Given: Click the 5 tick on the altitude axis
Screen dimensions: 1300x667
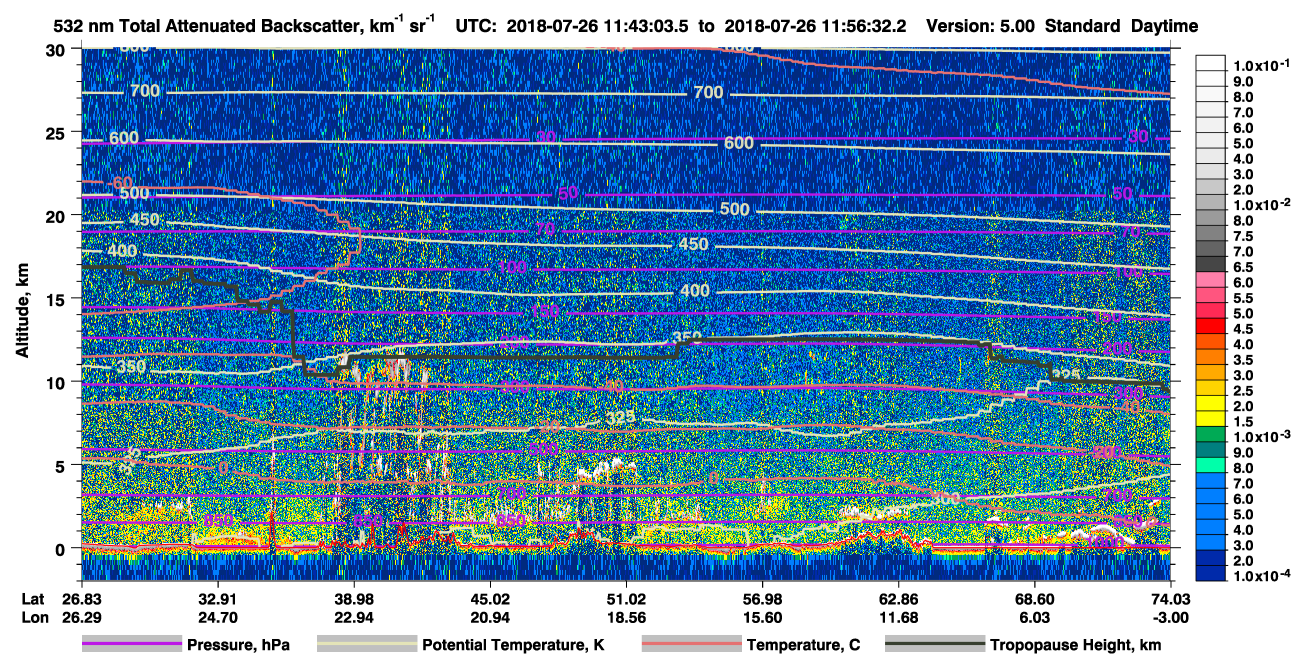Looking at the screenshot, I should [x=62, y=465].
